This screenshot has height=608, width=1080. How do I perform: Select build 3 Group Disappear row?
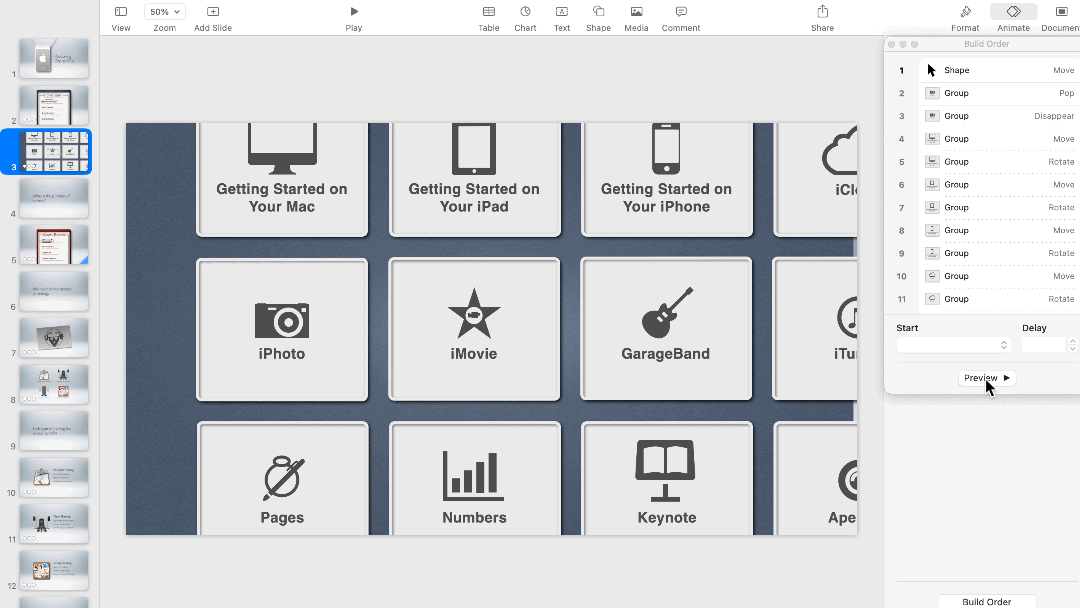click(x=999, y=116)
